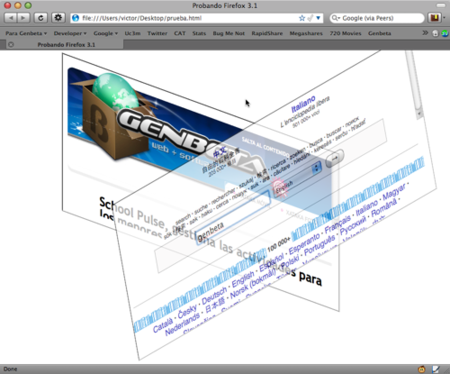Click the faded icon beside the bookmark star
Viewport: 450px width, 374px height.
[x=310, y=18]
